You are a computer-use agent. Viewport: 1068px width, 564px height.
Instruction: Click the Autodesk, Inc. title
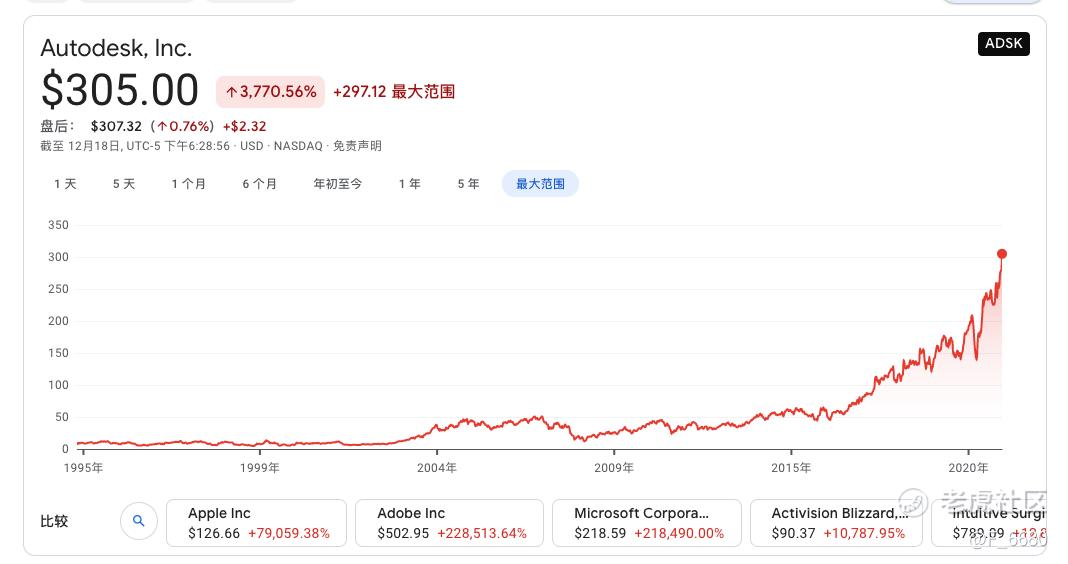116,48
